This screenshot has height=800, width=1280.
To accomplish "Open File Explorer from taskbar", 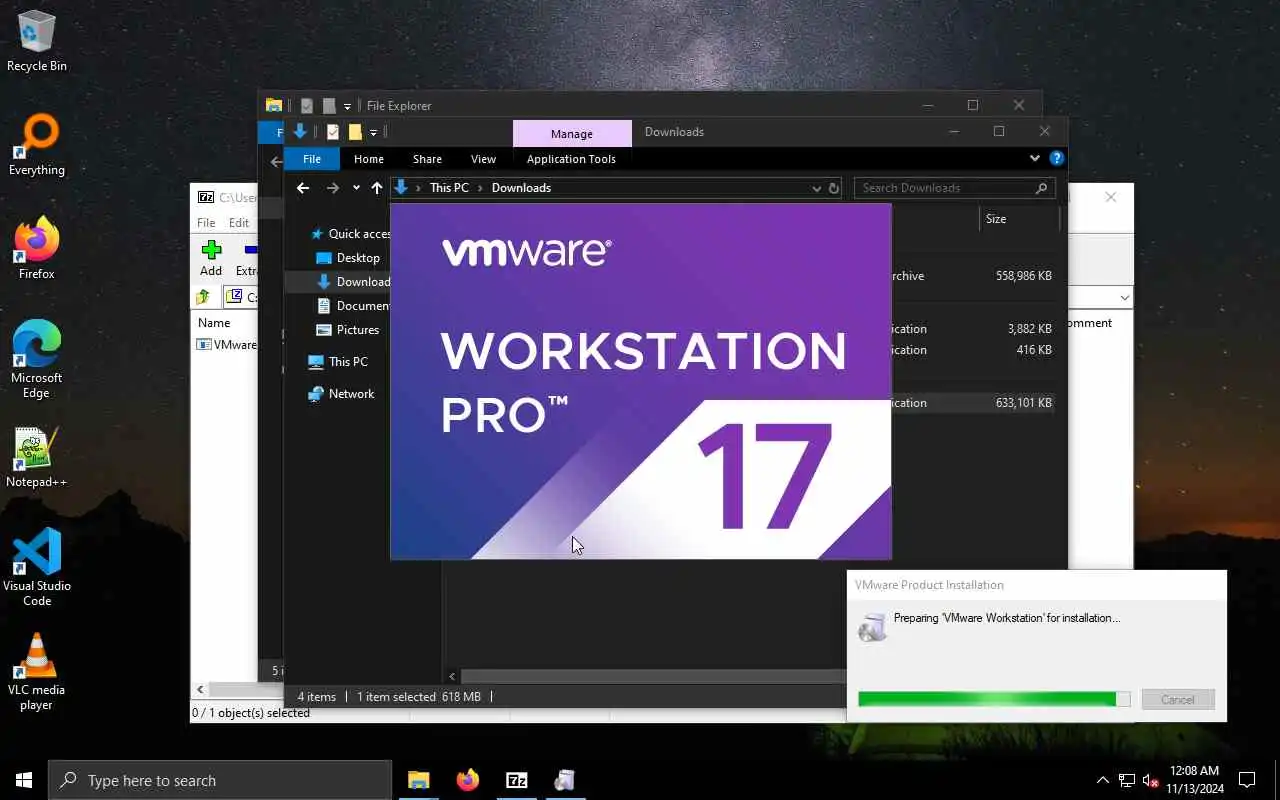I will point(419,780).
